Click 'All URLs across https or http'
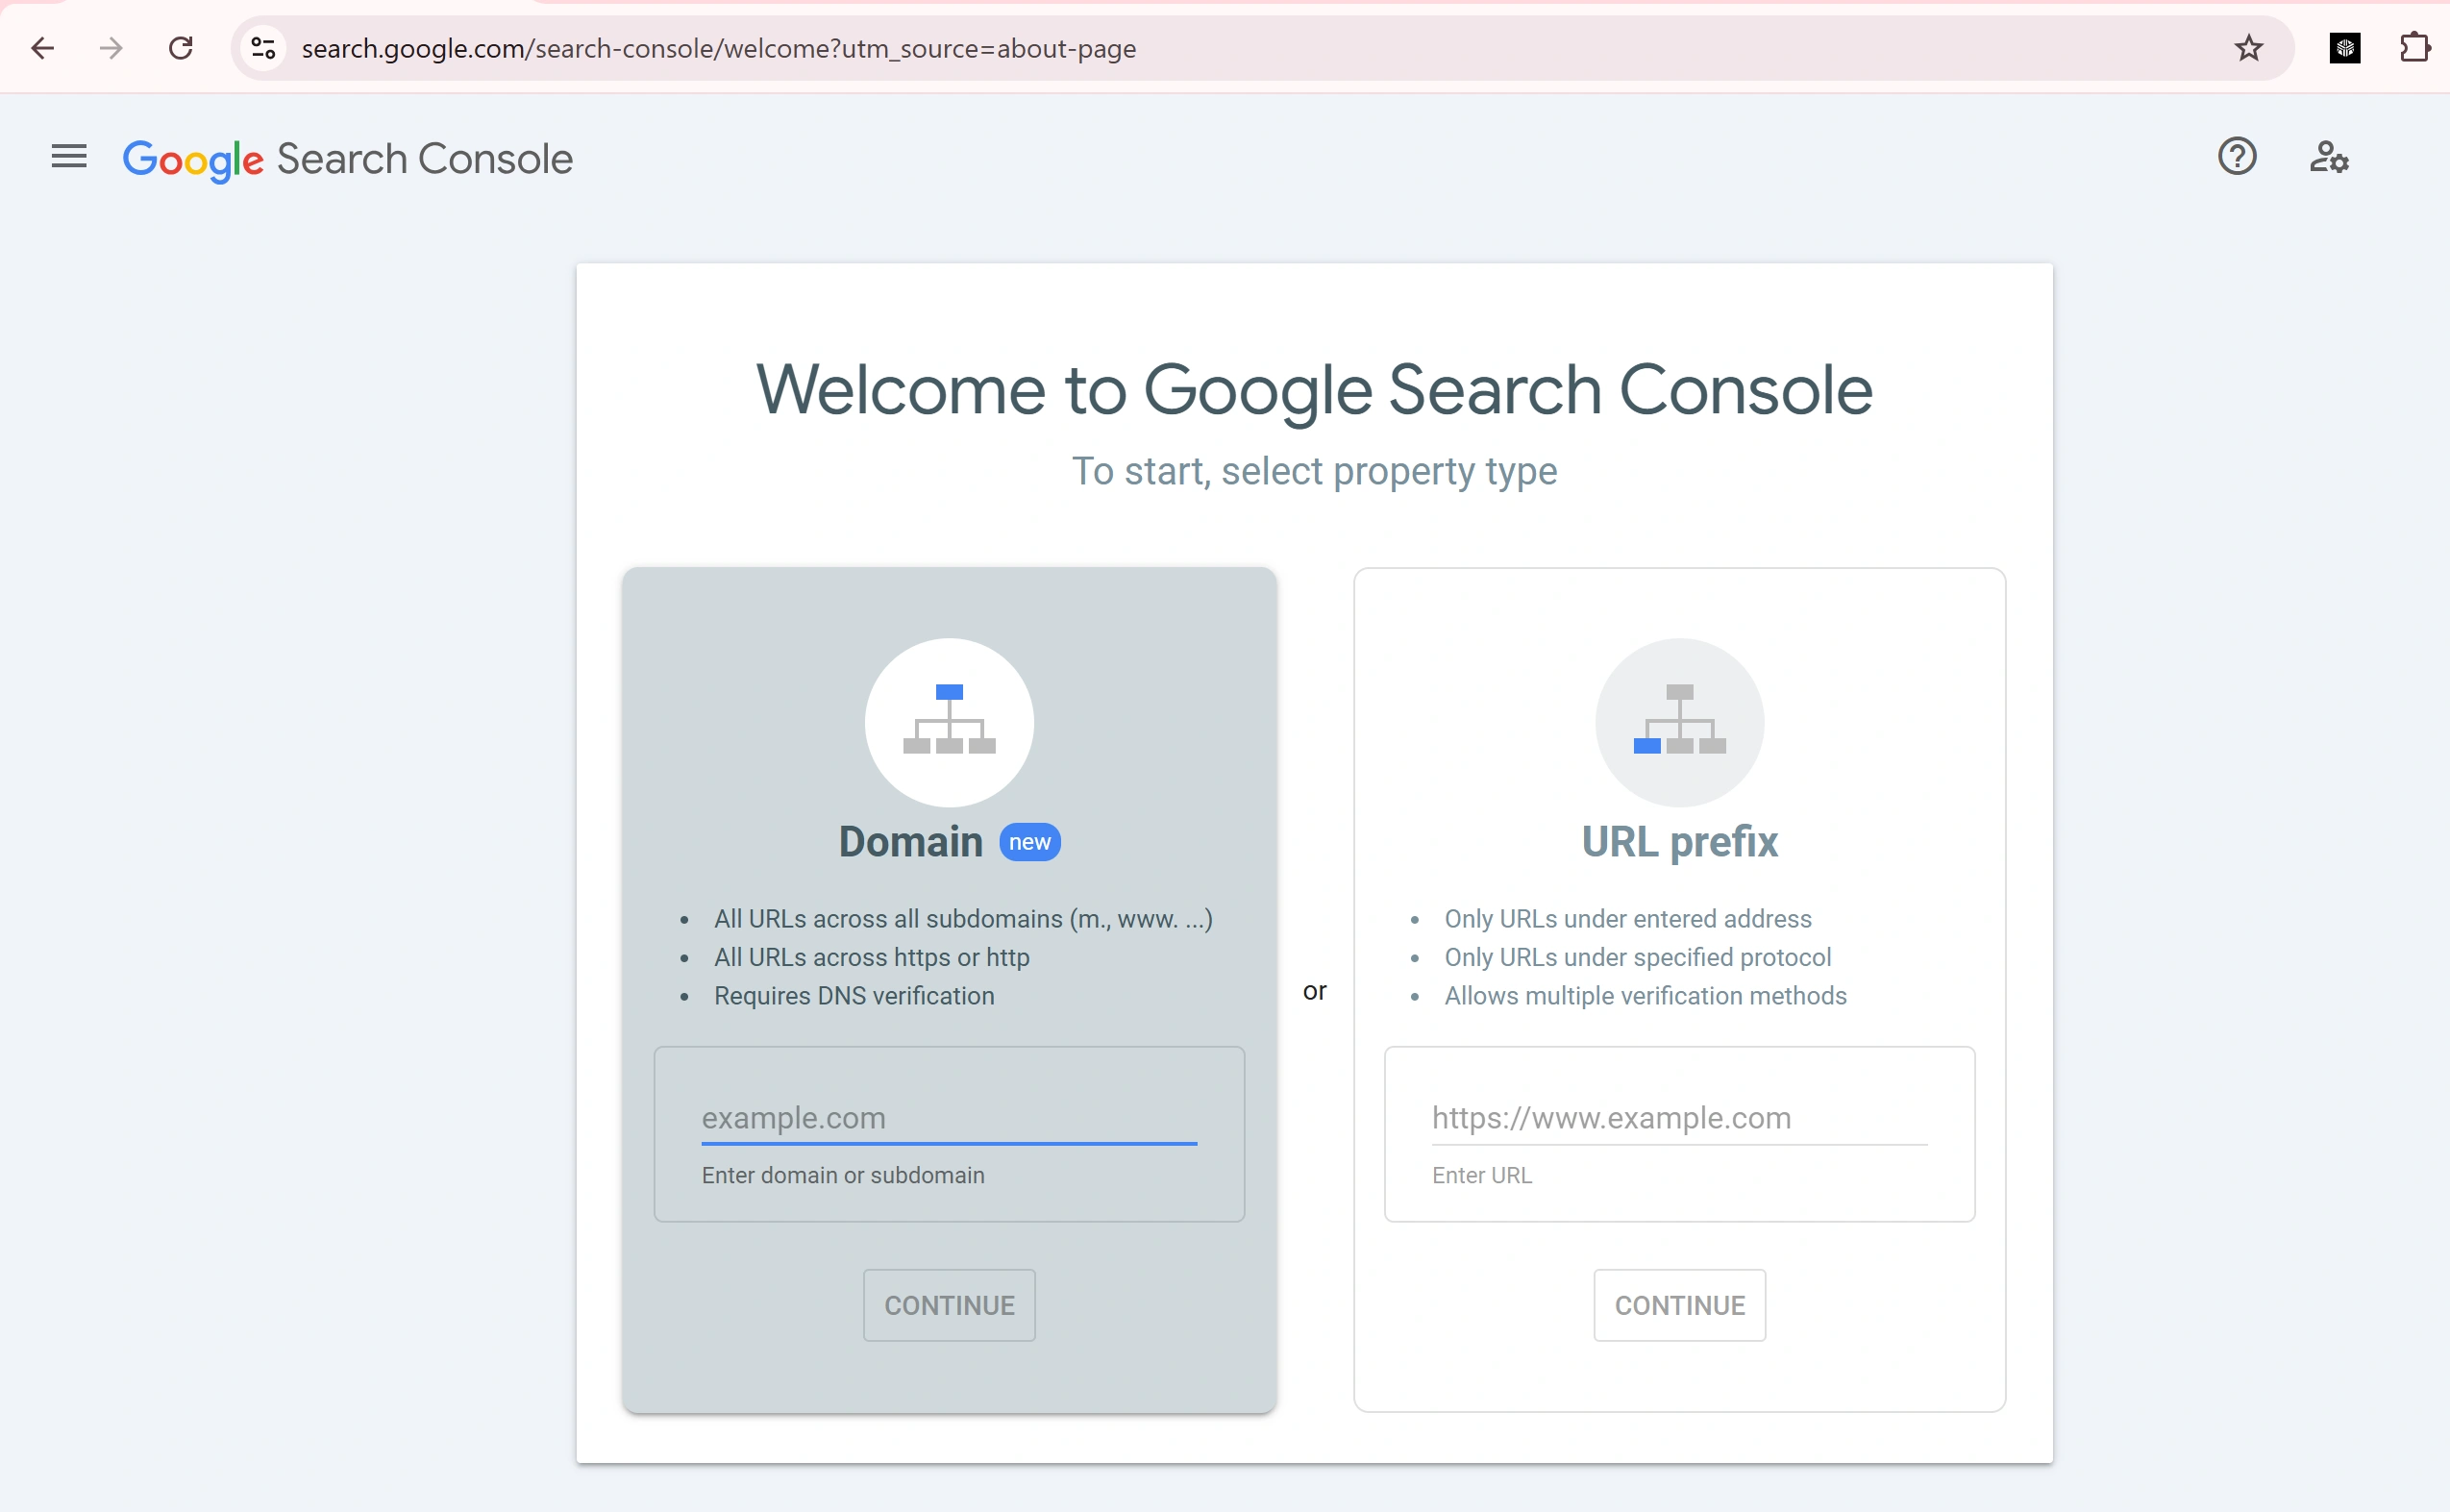 point(871,957)
